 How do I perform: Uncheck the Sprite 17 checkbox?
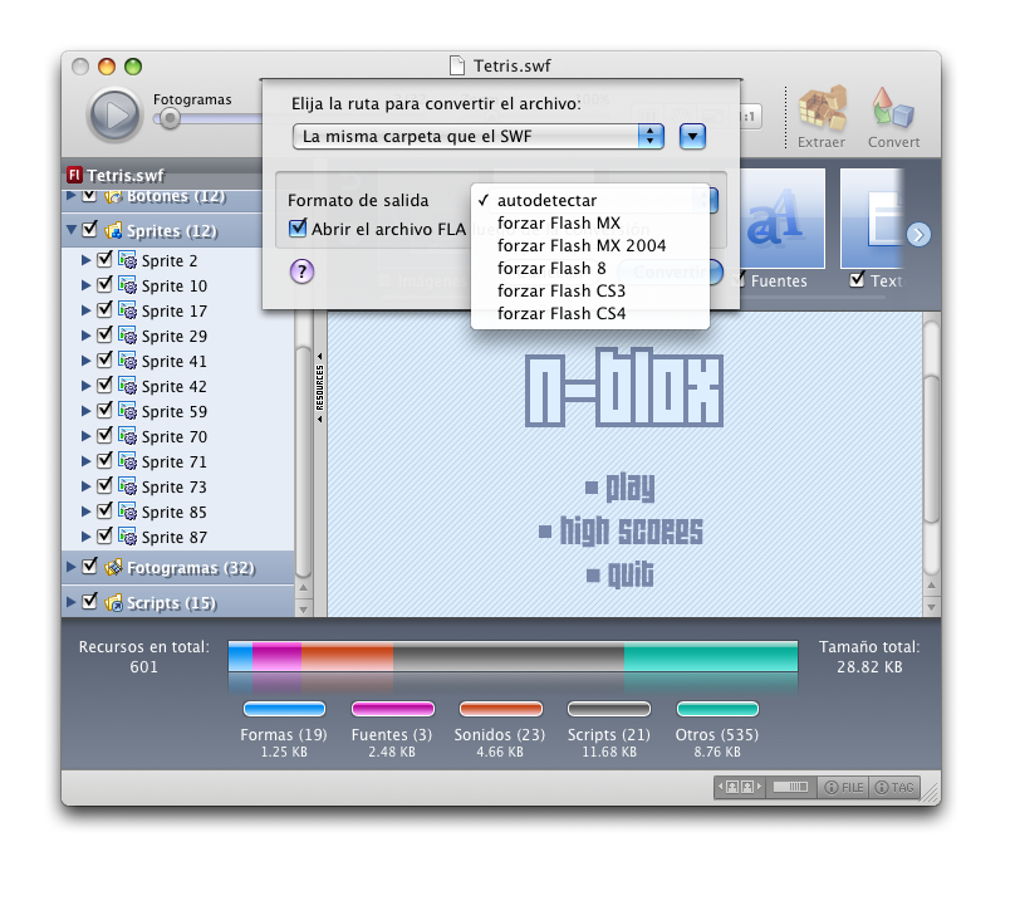(104, 310)
